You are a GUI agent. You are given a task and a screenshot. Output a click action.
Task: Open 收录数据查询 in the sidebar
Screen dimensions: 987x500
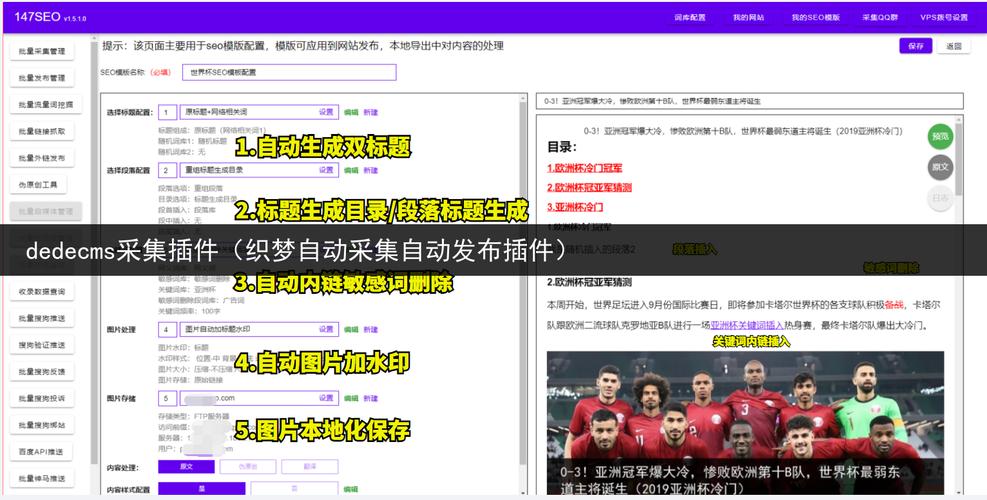click(x=42, y=292)
